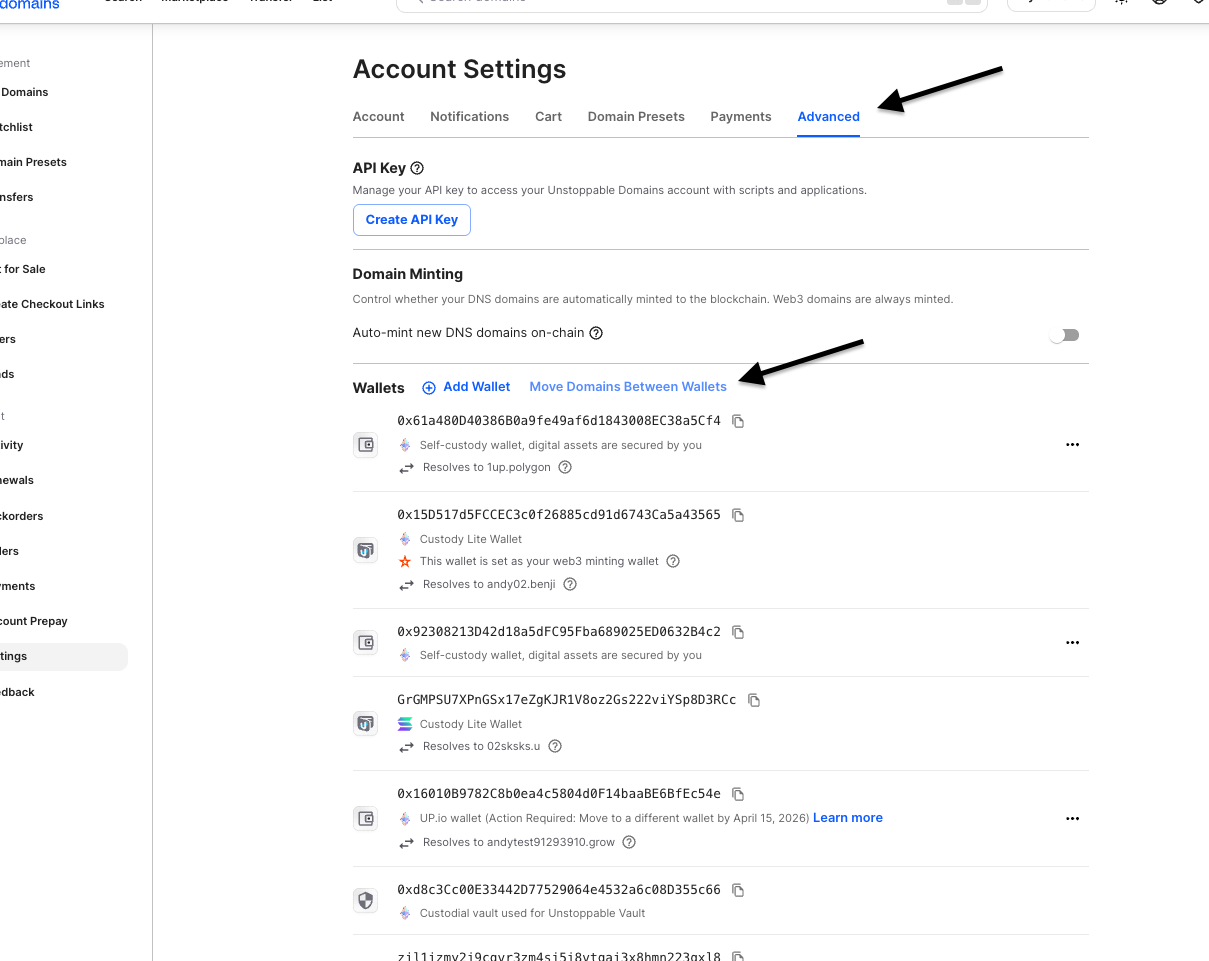Open three-dot menu for the UP.io wallet
1209x961 pixels.
(x=1073, y=819)
